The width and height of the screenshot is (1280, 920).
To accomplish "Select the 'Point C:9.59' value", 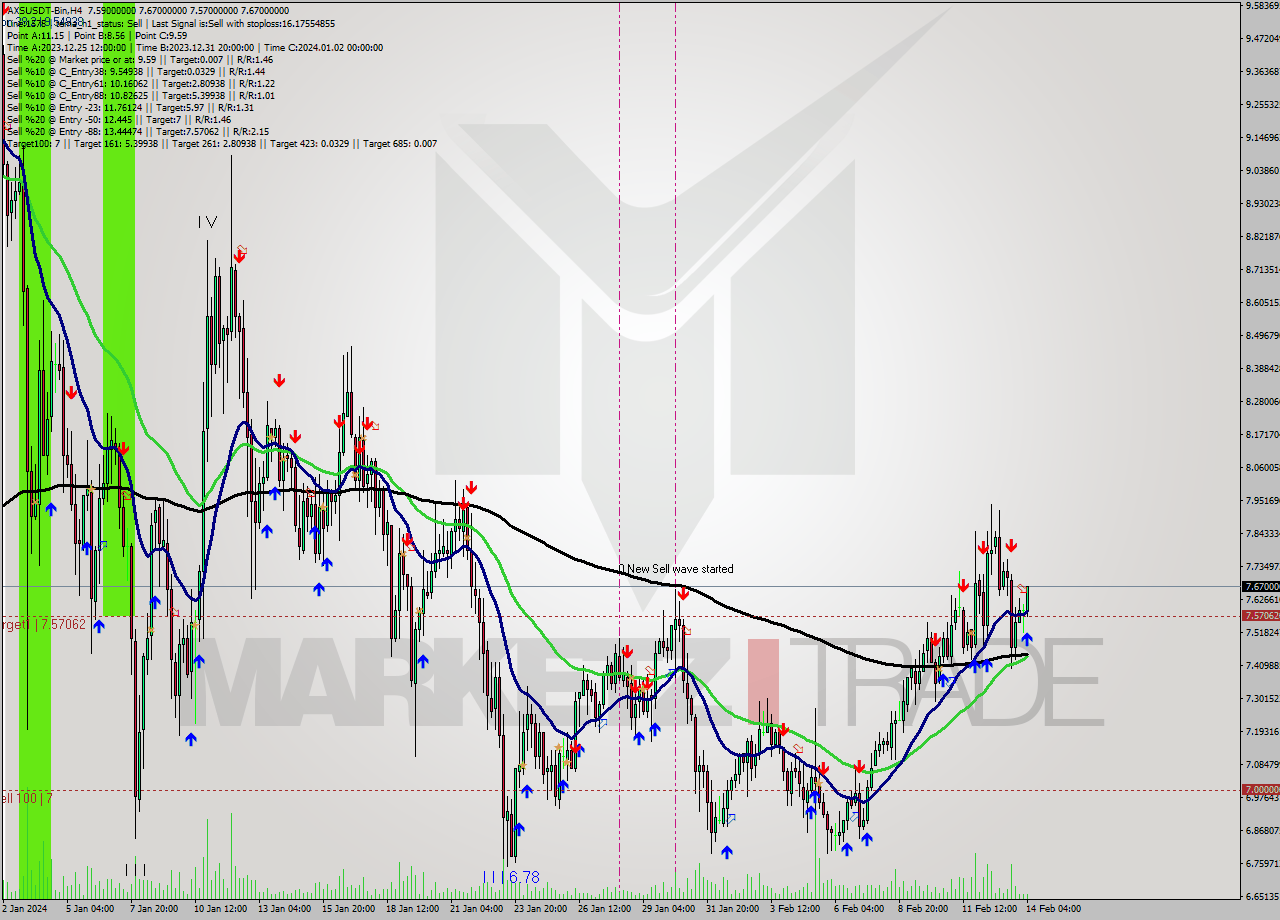I will click(161, 35).
